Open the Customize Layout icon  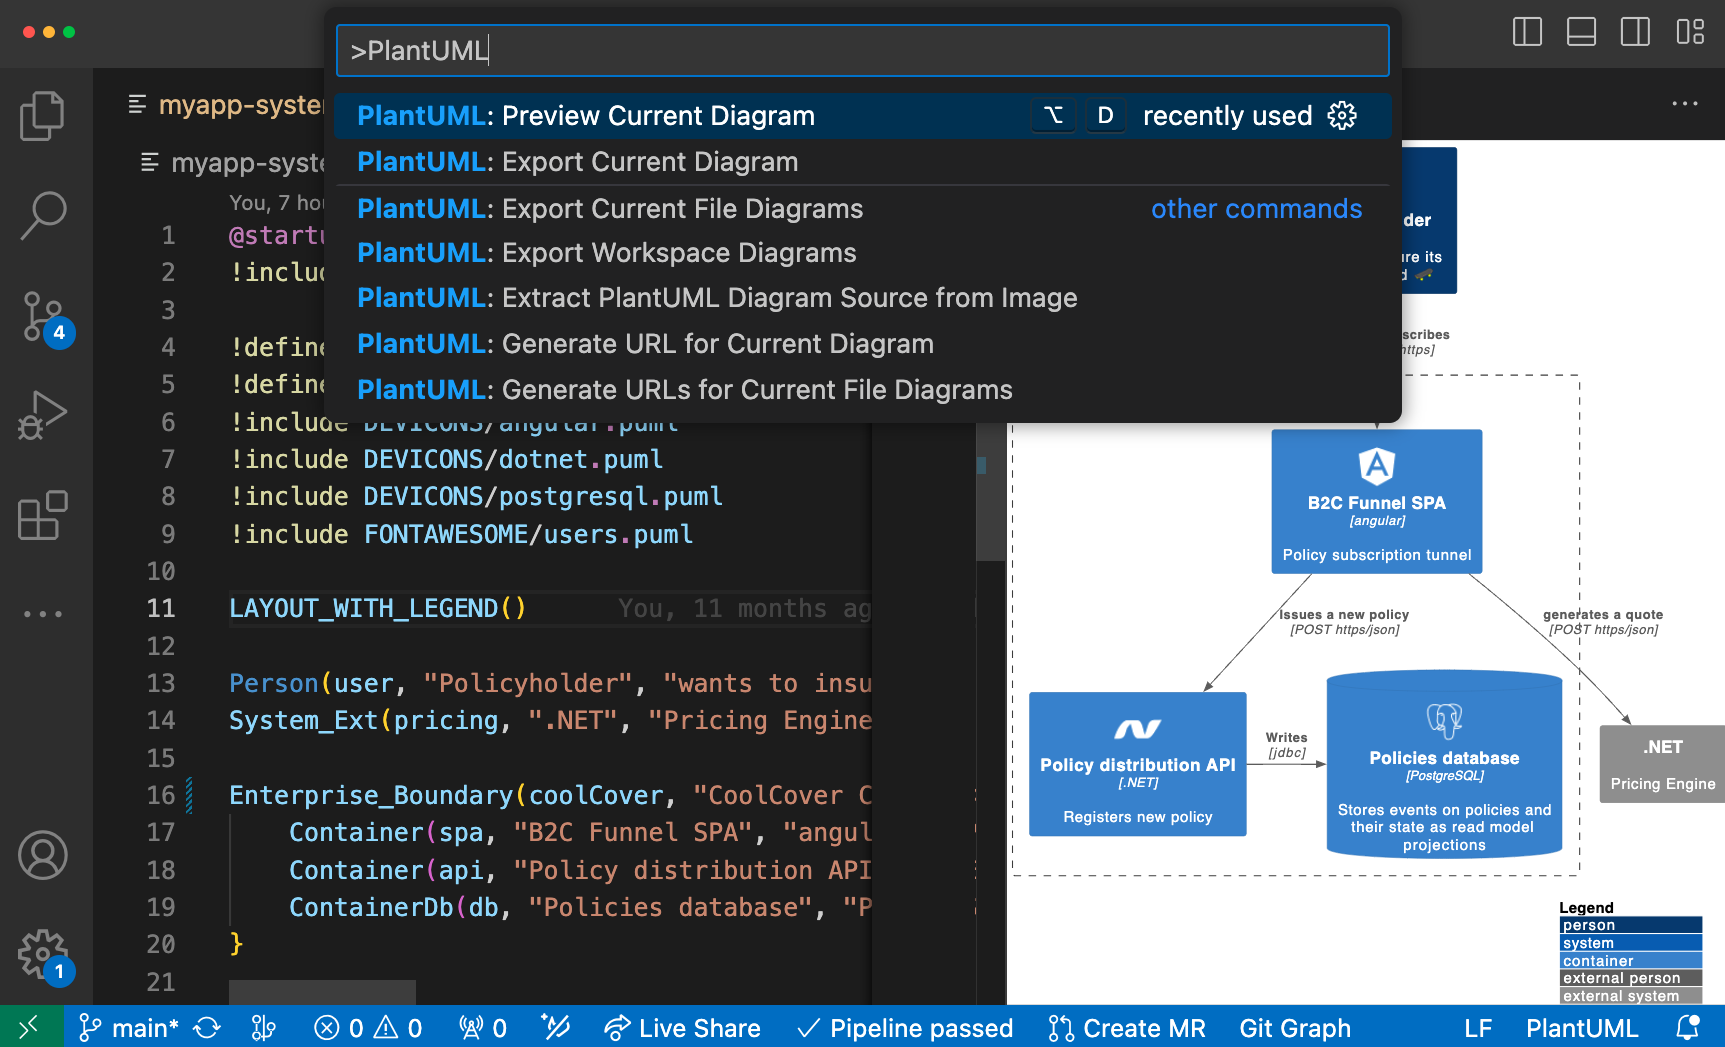click(x=1690, y=32)
